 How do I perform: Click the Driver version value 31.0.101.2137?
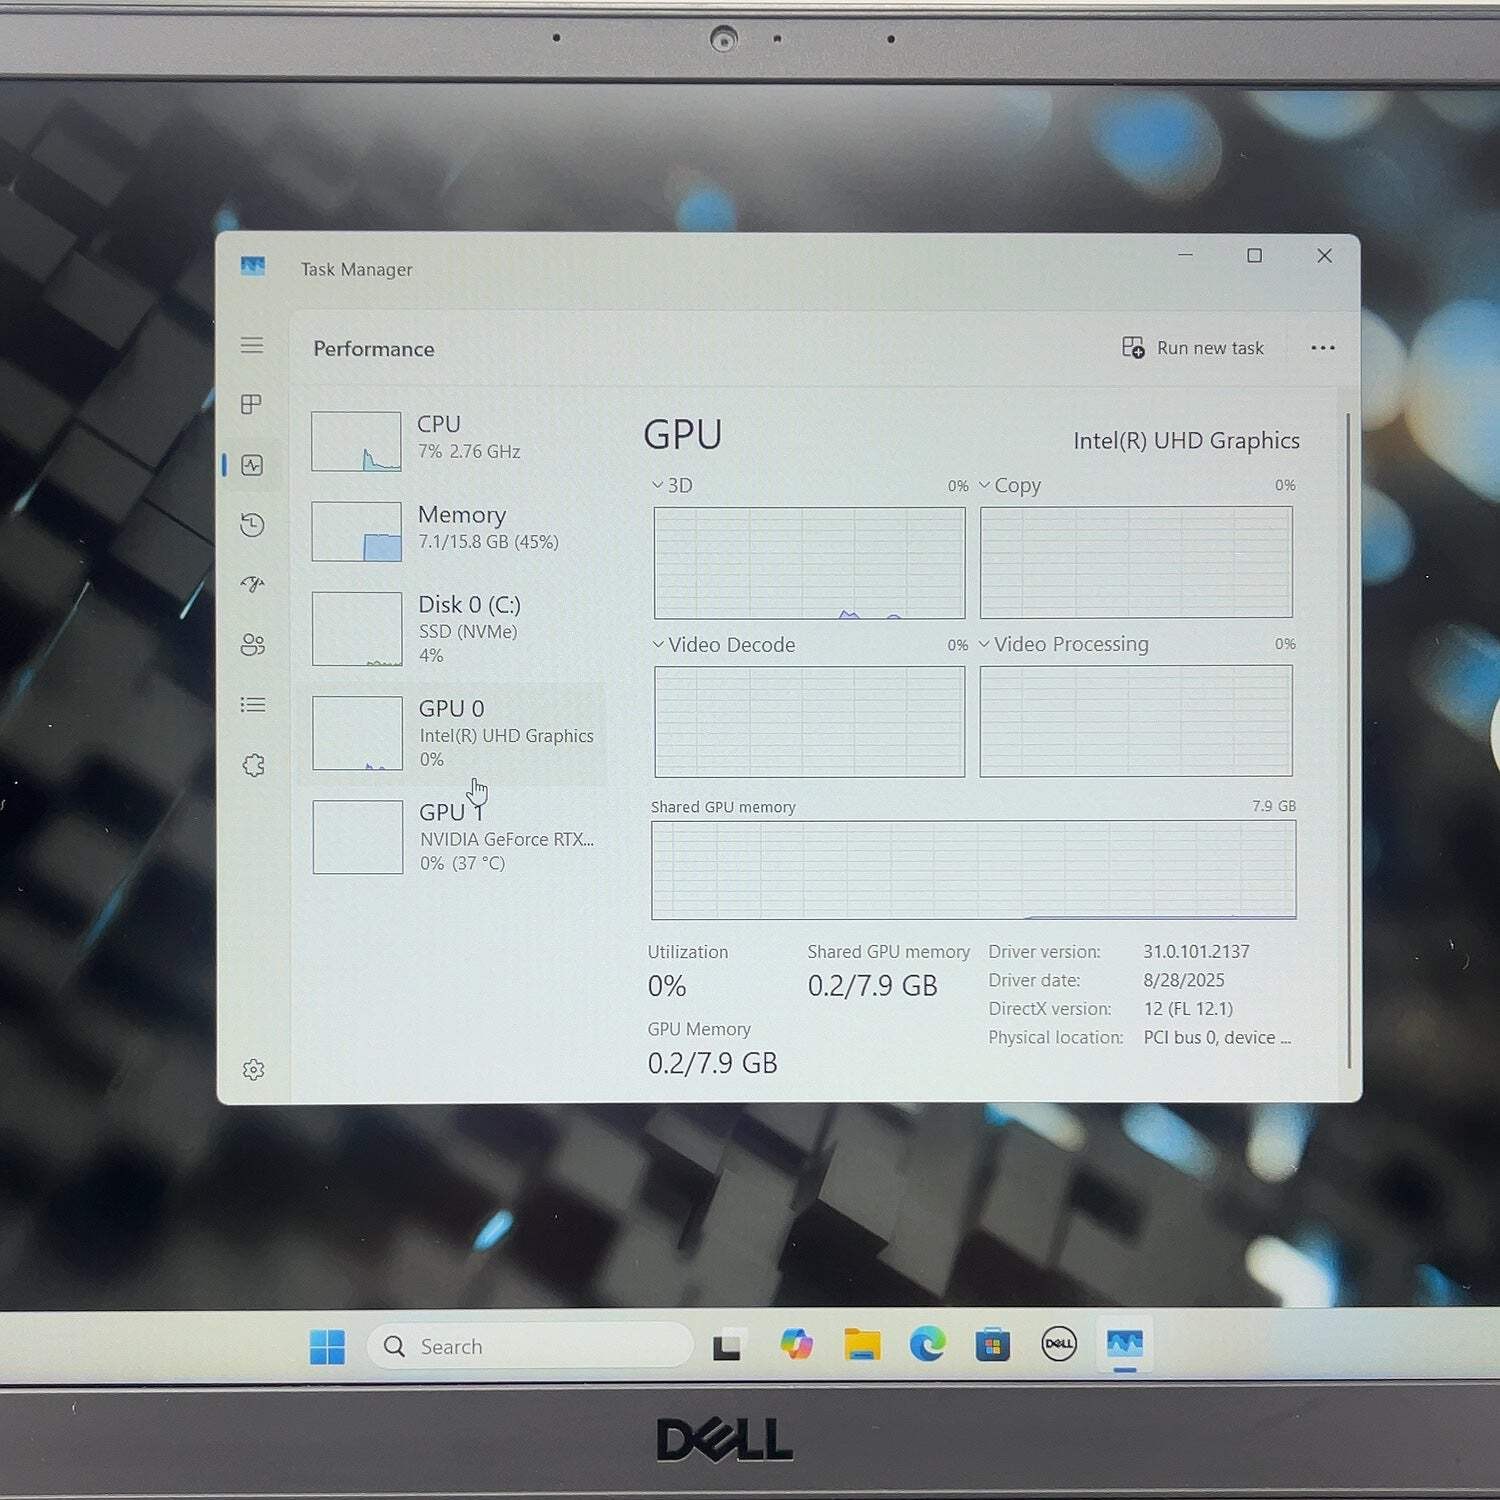click(x=1196, y=952)
